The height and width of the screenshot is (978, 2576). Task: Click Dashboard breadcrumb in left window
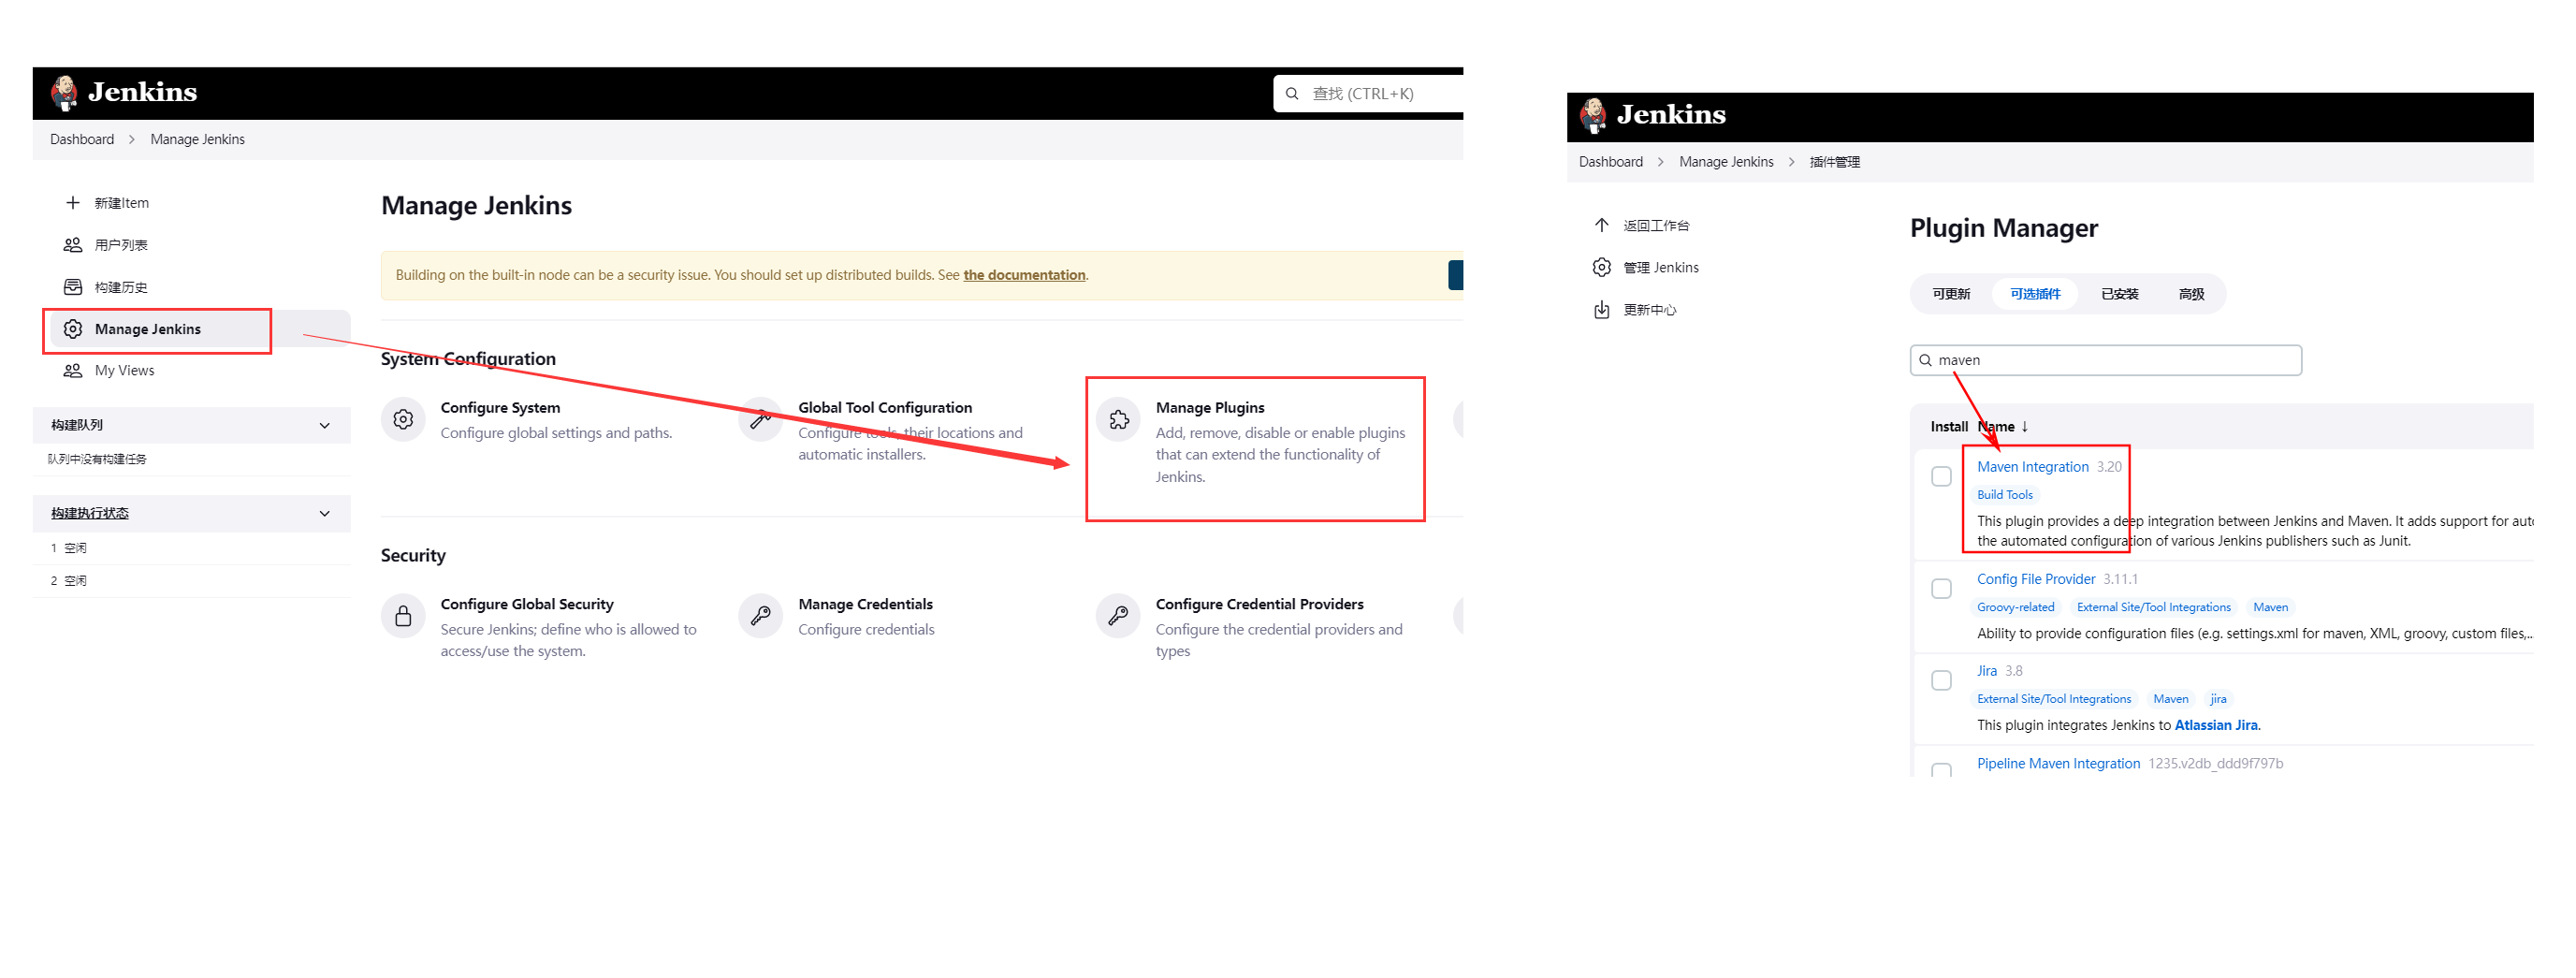pos(82,140)
